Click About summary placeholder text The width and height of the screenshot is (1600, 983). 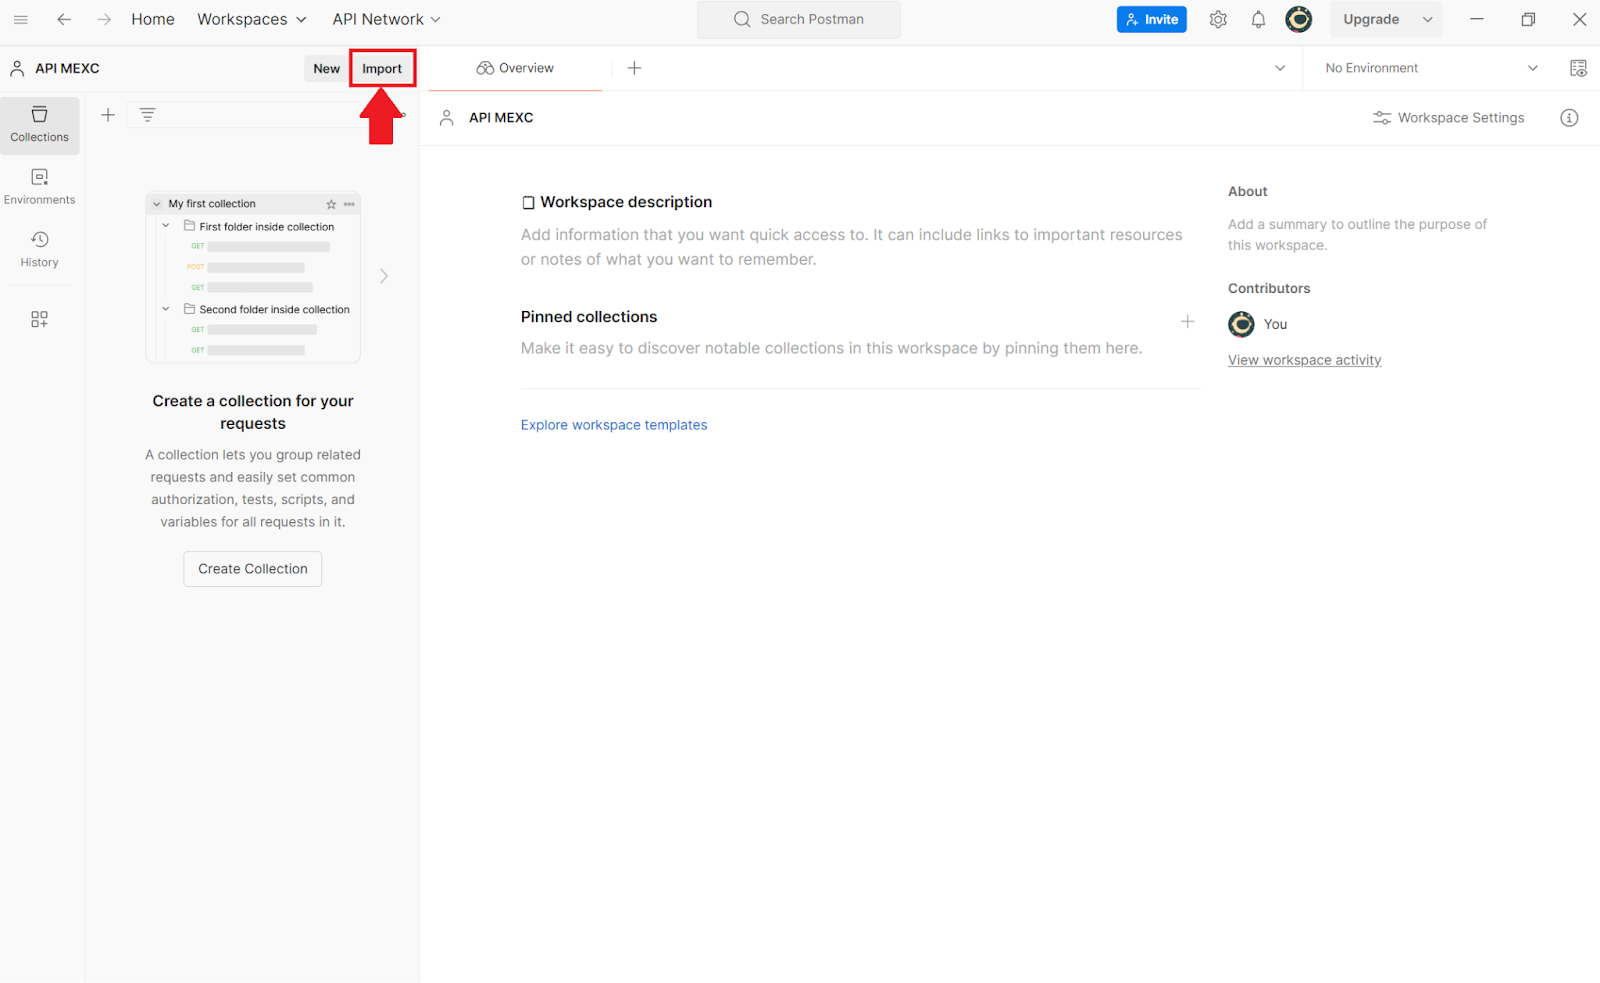click(1357, 235)
